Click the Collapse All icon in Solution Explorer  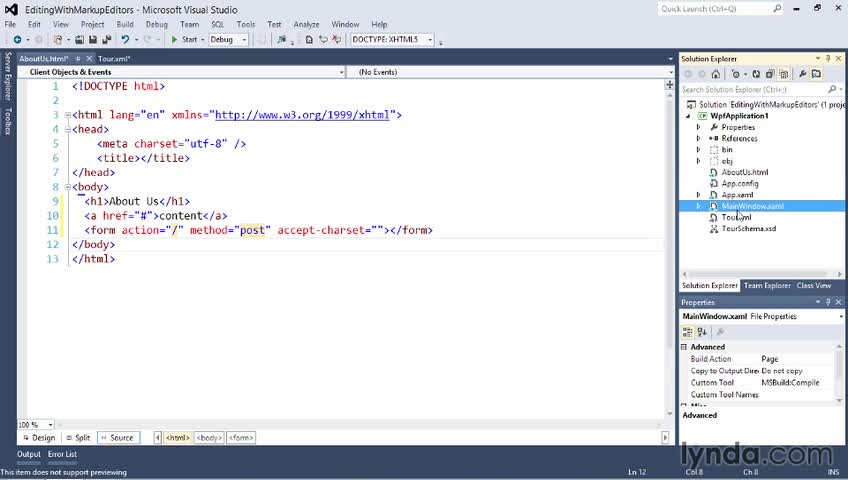point(770,74)
